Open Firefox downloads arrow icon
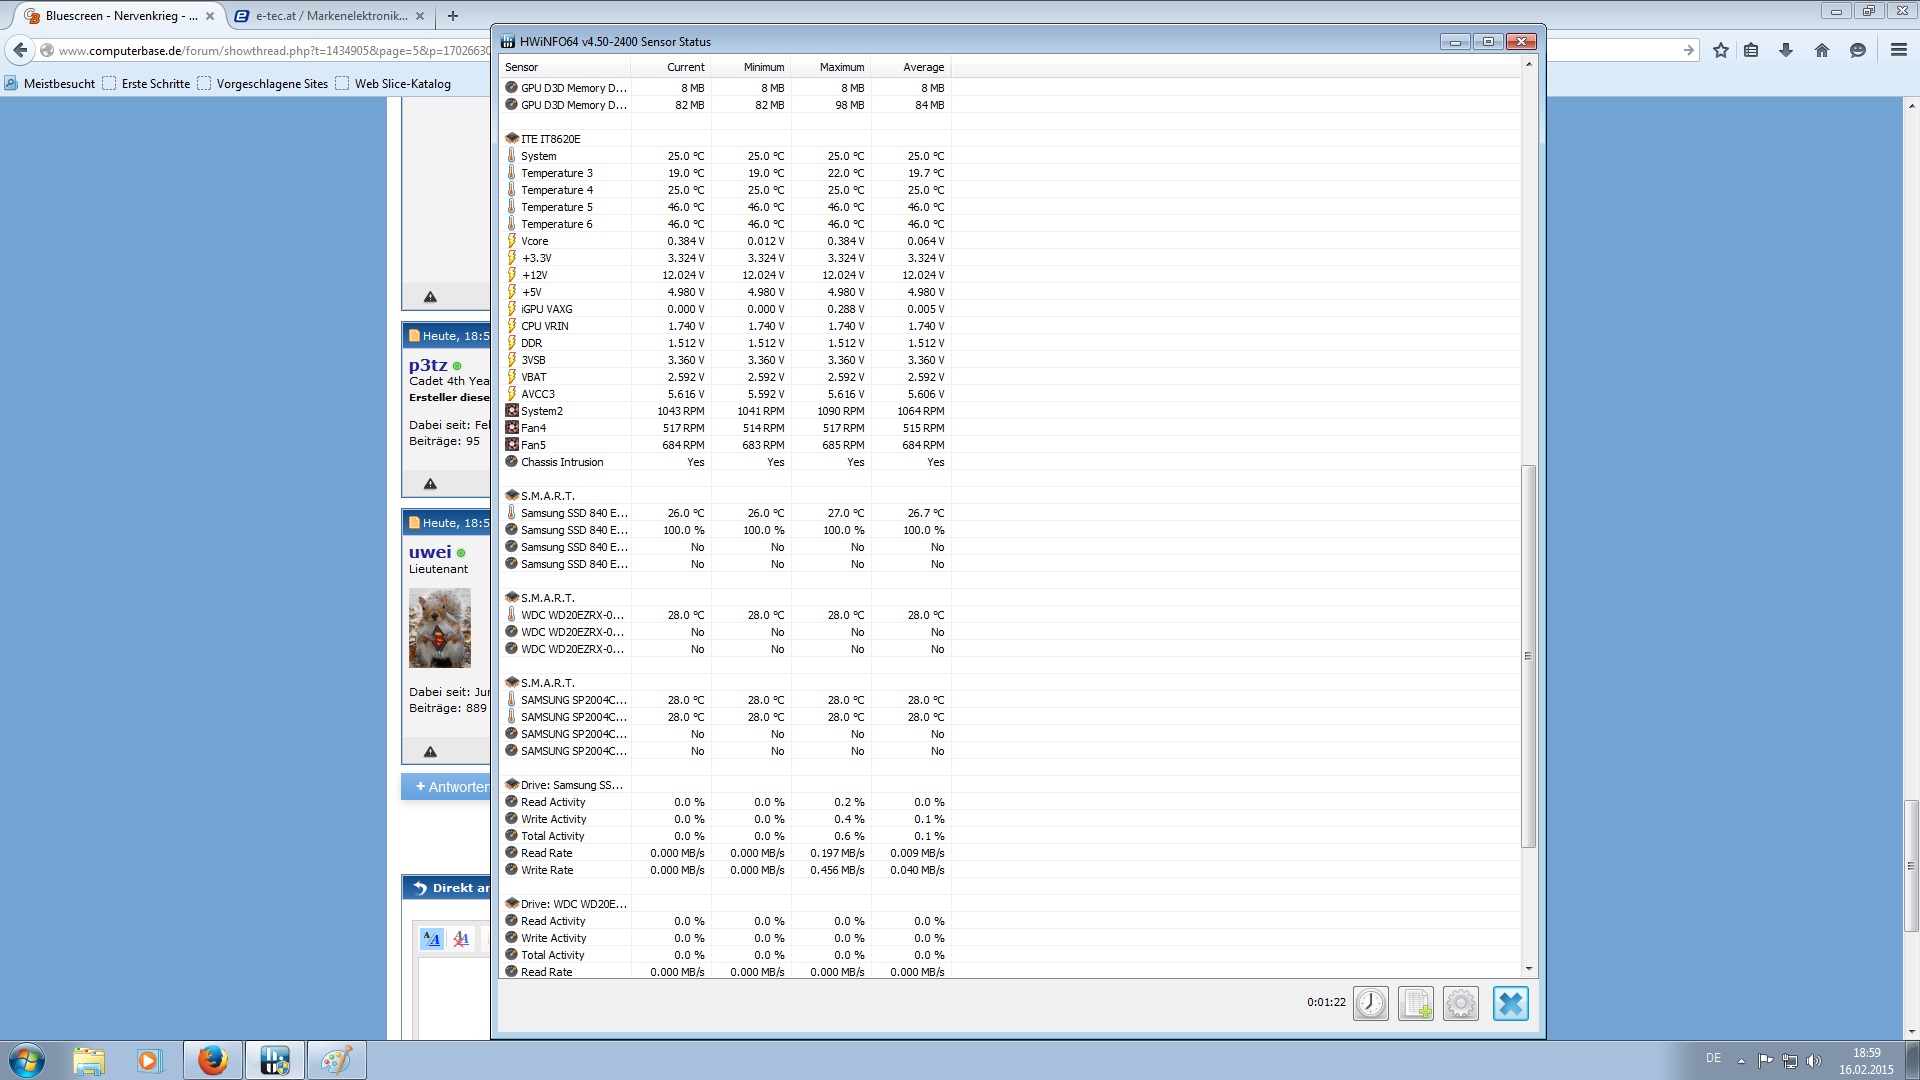1920x1080 pixels. 1786,50
